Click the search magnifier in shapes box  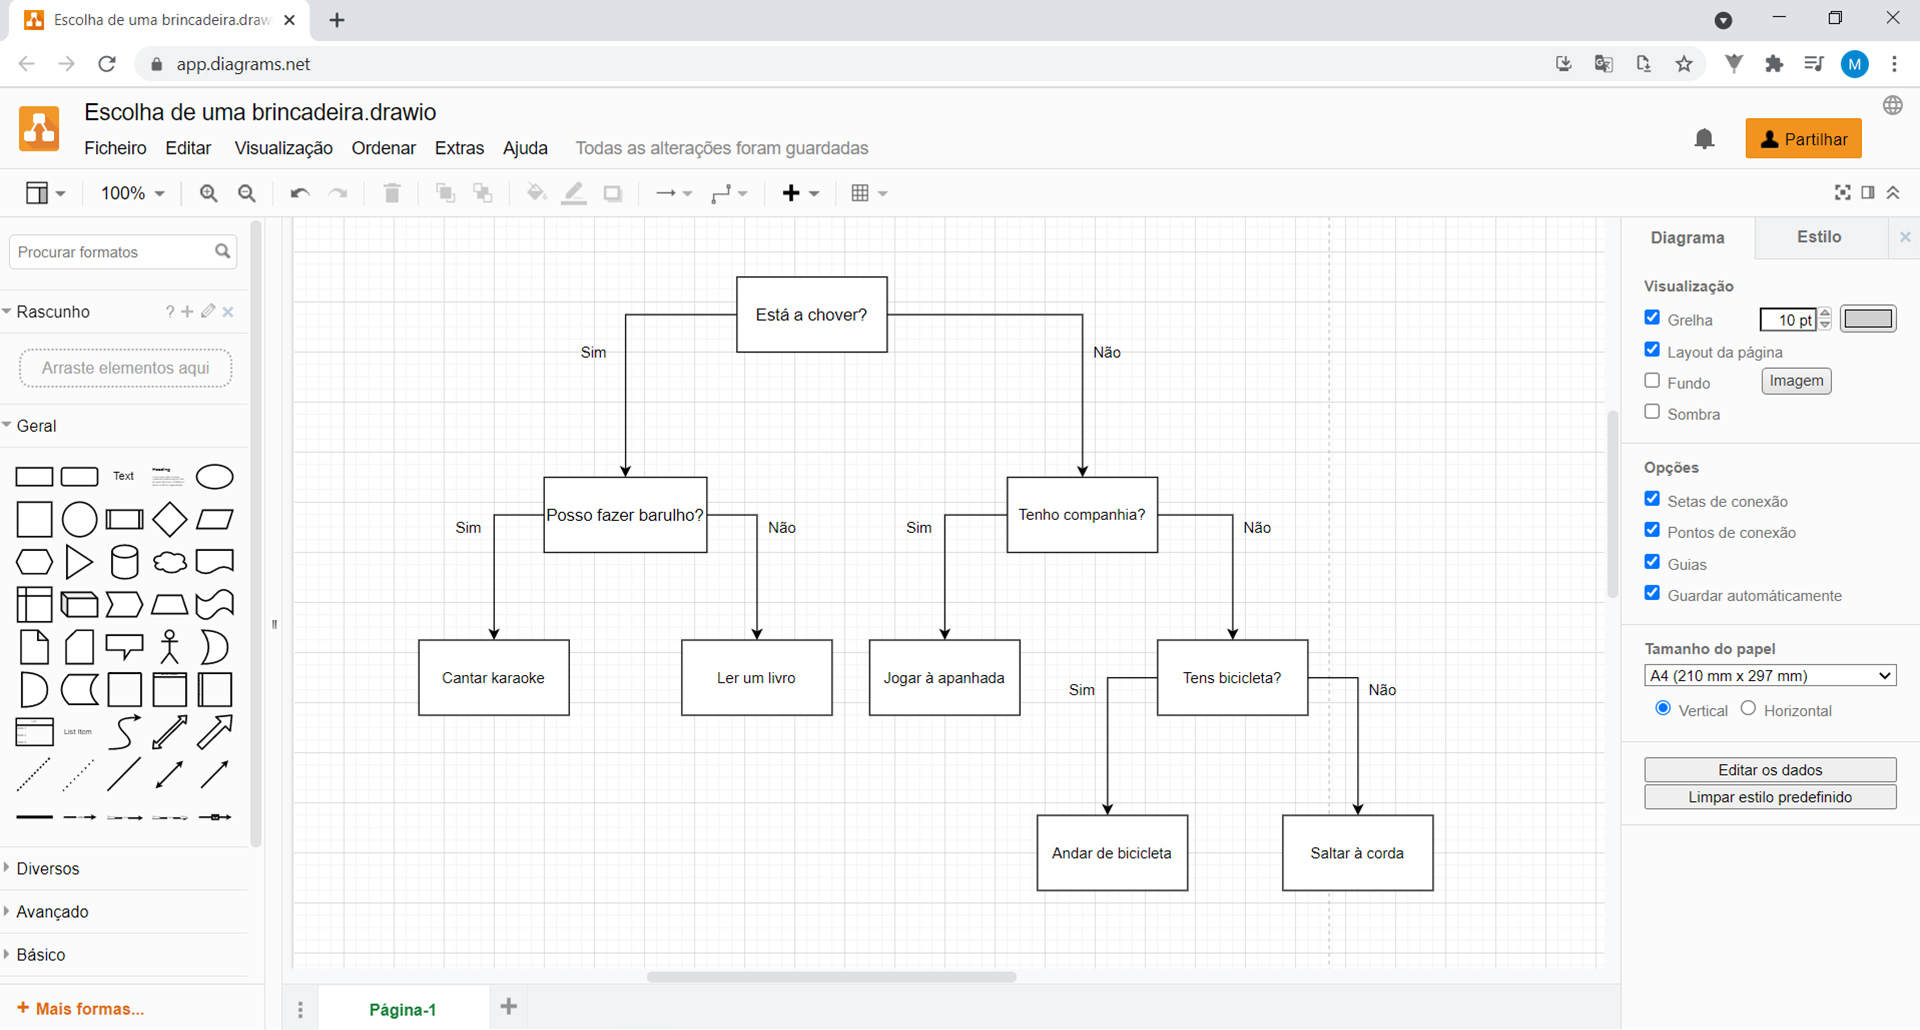(222, 252)
